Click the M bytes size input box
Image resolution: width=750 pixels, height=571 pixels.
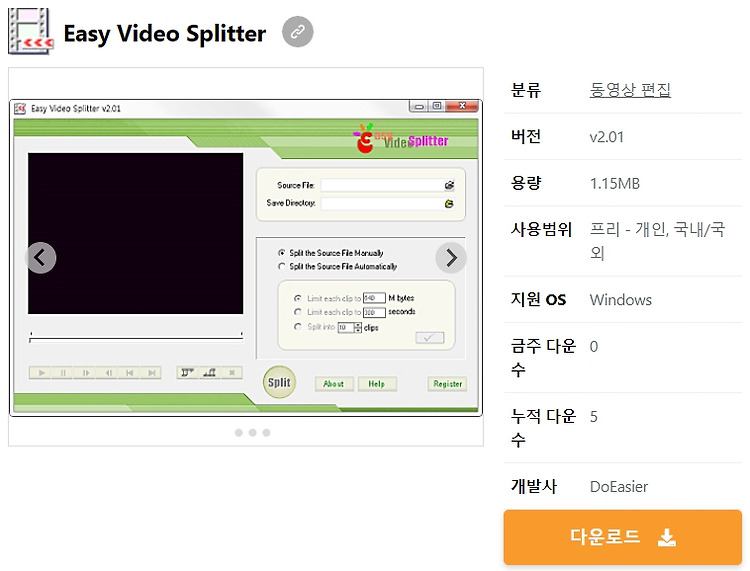[374, 298]
